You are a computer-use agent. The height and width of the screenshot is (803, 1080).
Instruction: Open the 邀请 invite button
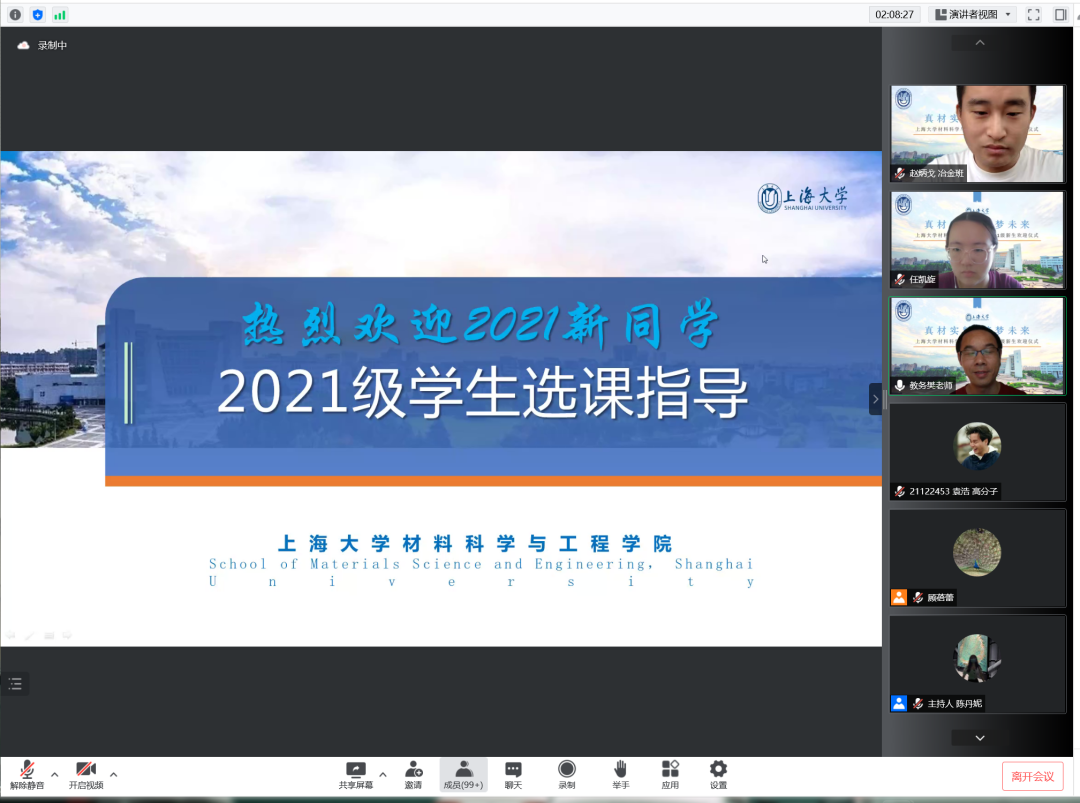(x=413, y=775)
